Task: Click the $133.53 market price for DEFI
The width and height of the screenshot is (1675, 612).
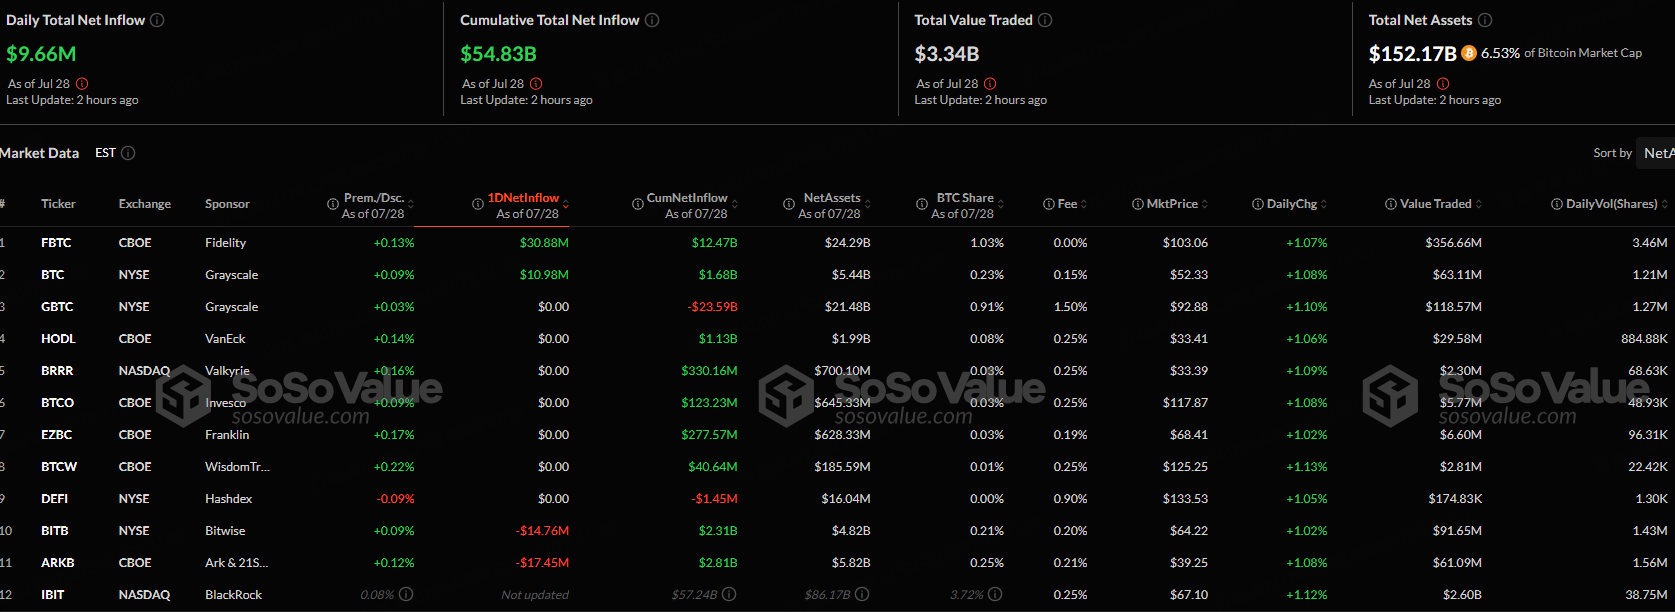Action: click(x=1185, y=499)
